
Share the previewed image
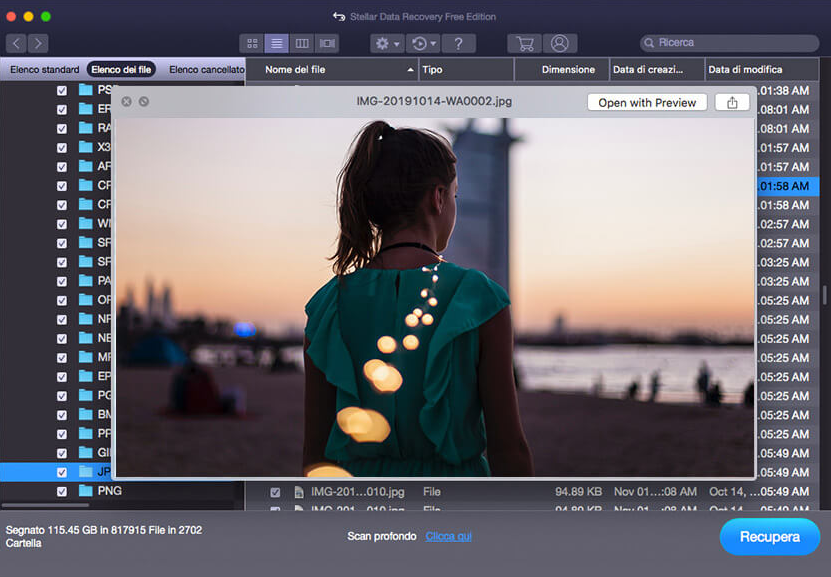click(732, 102)
